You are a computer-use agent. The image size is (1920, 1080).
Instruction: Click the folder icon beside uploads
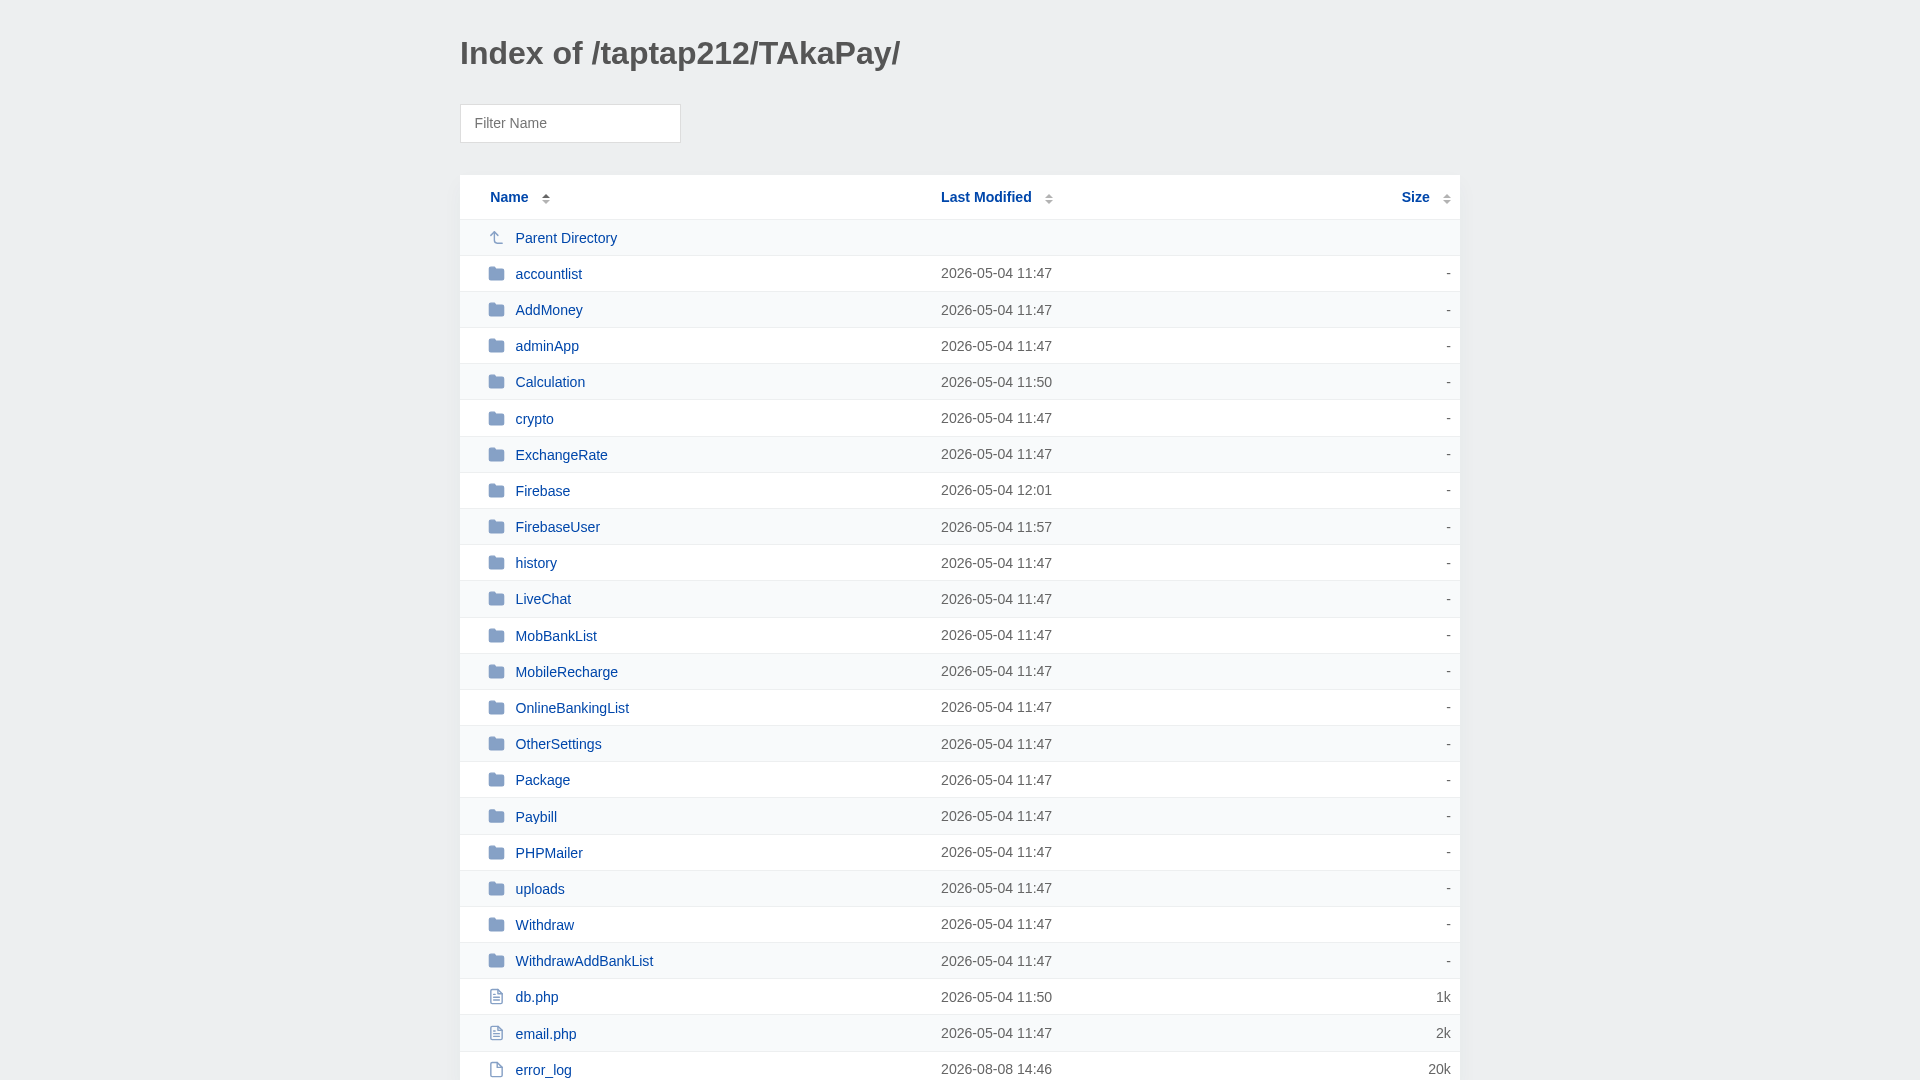(496, 889)
